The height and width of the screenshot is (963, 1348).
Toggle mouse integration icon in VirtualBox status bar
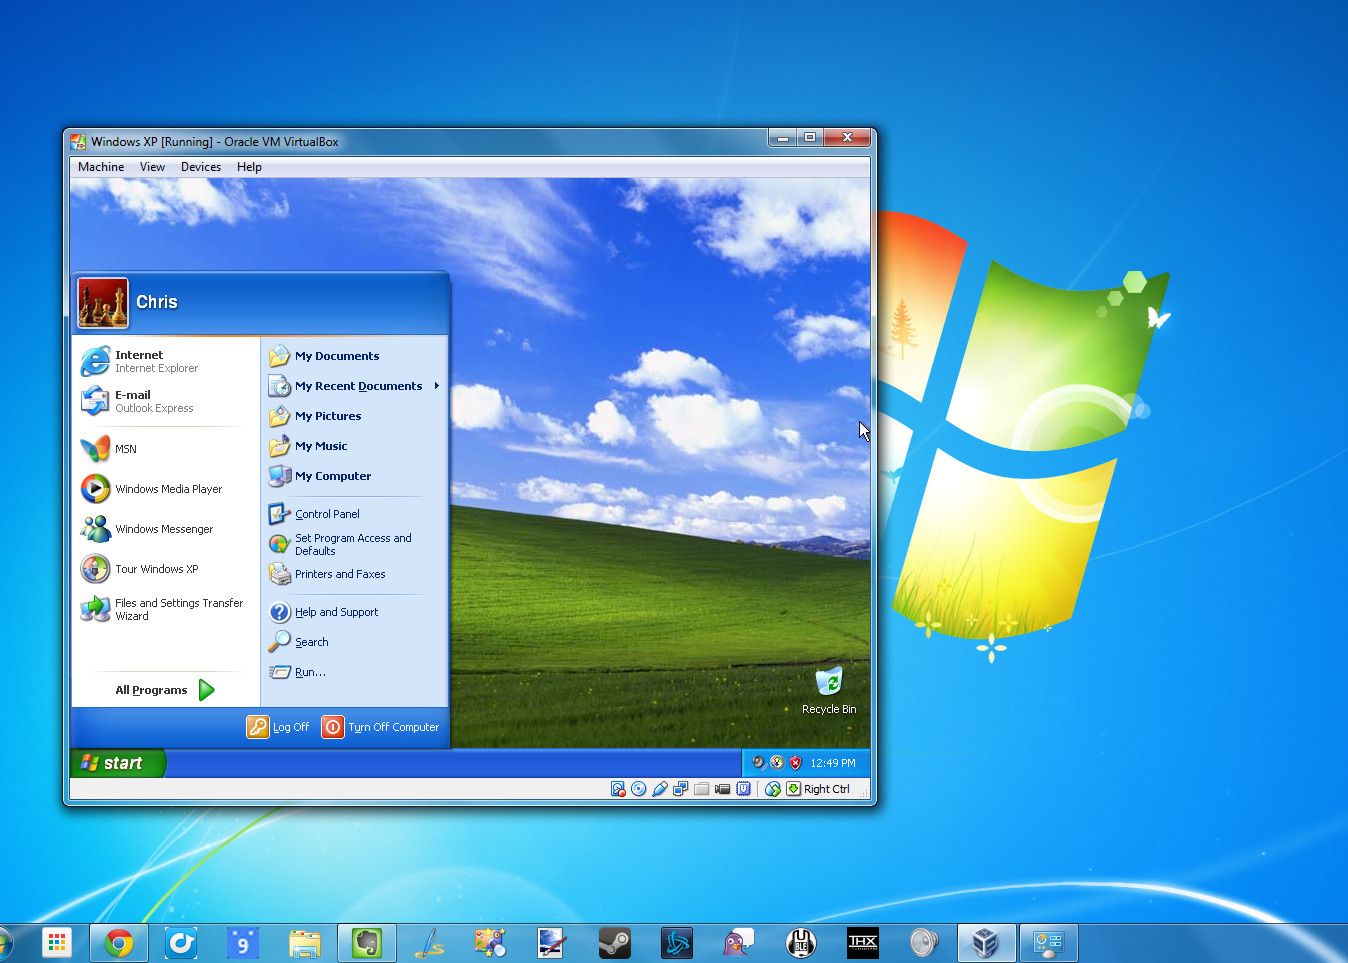pyautogui.click(x=772, y=789)
